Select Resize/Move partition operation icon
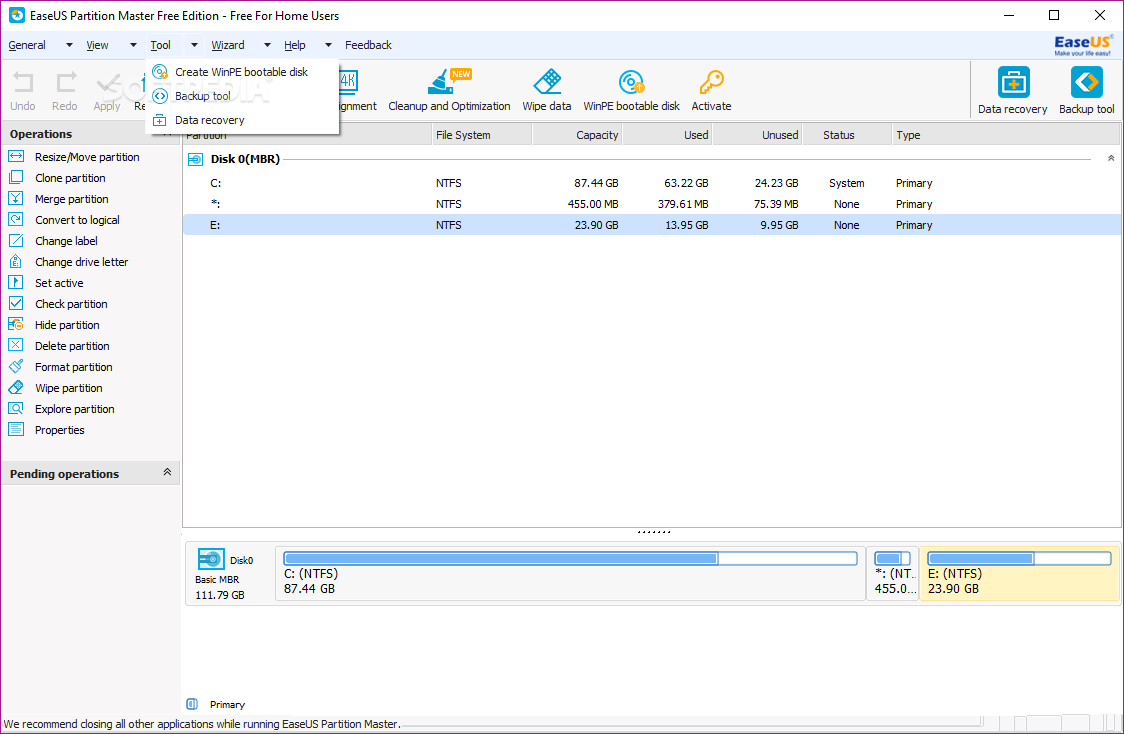The height and width of the screenshot is (734, 1124). tap(16, 156)
